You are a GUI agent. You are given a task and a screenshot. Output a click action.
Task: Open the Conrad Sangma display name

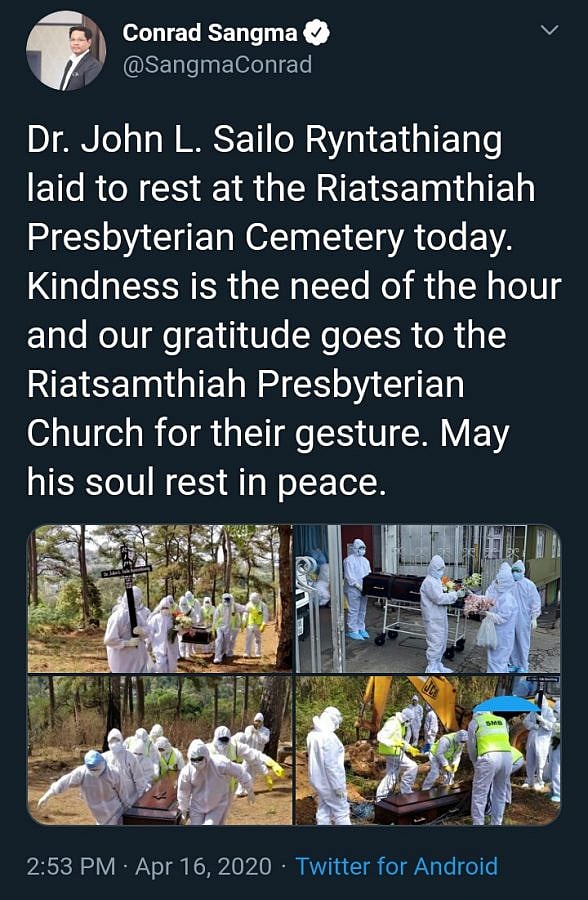point(210,33)
